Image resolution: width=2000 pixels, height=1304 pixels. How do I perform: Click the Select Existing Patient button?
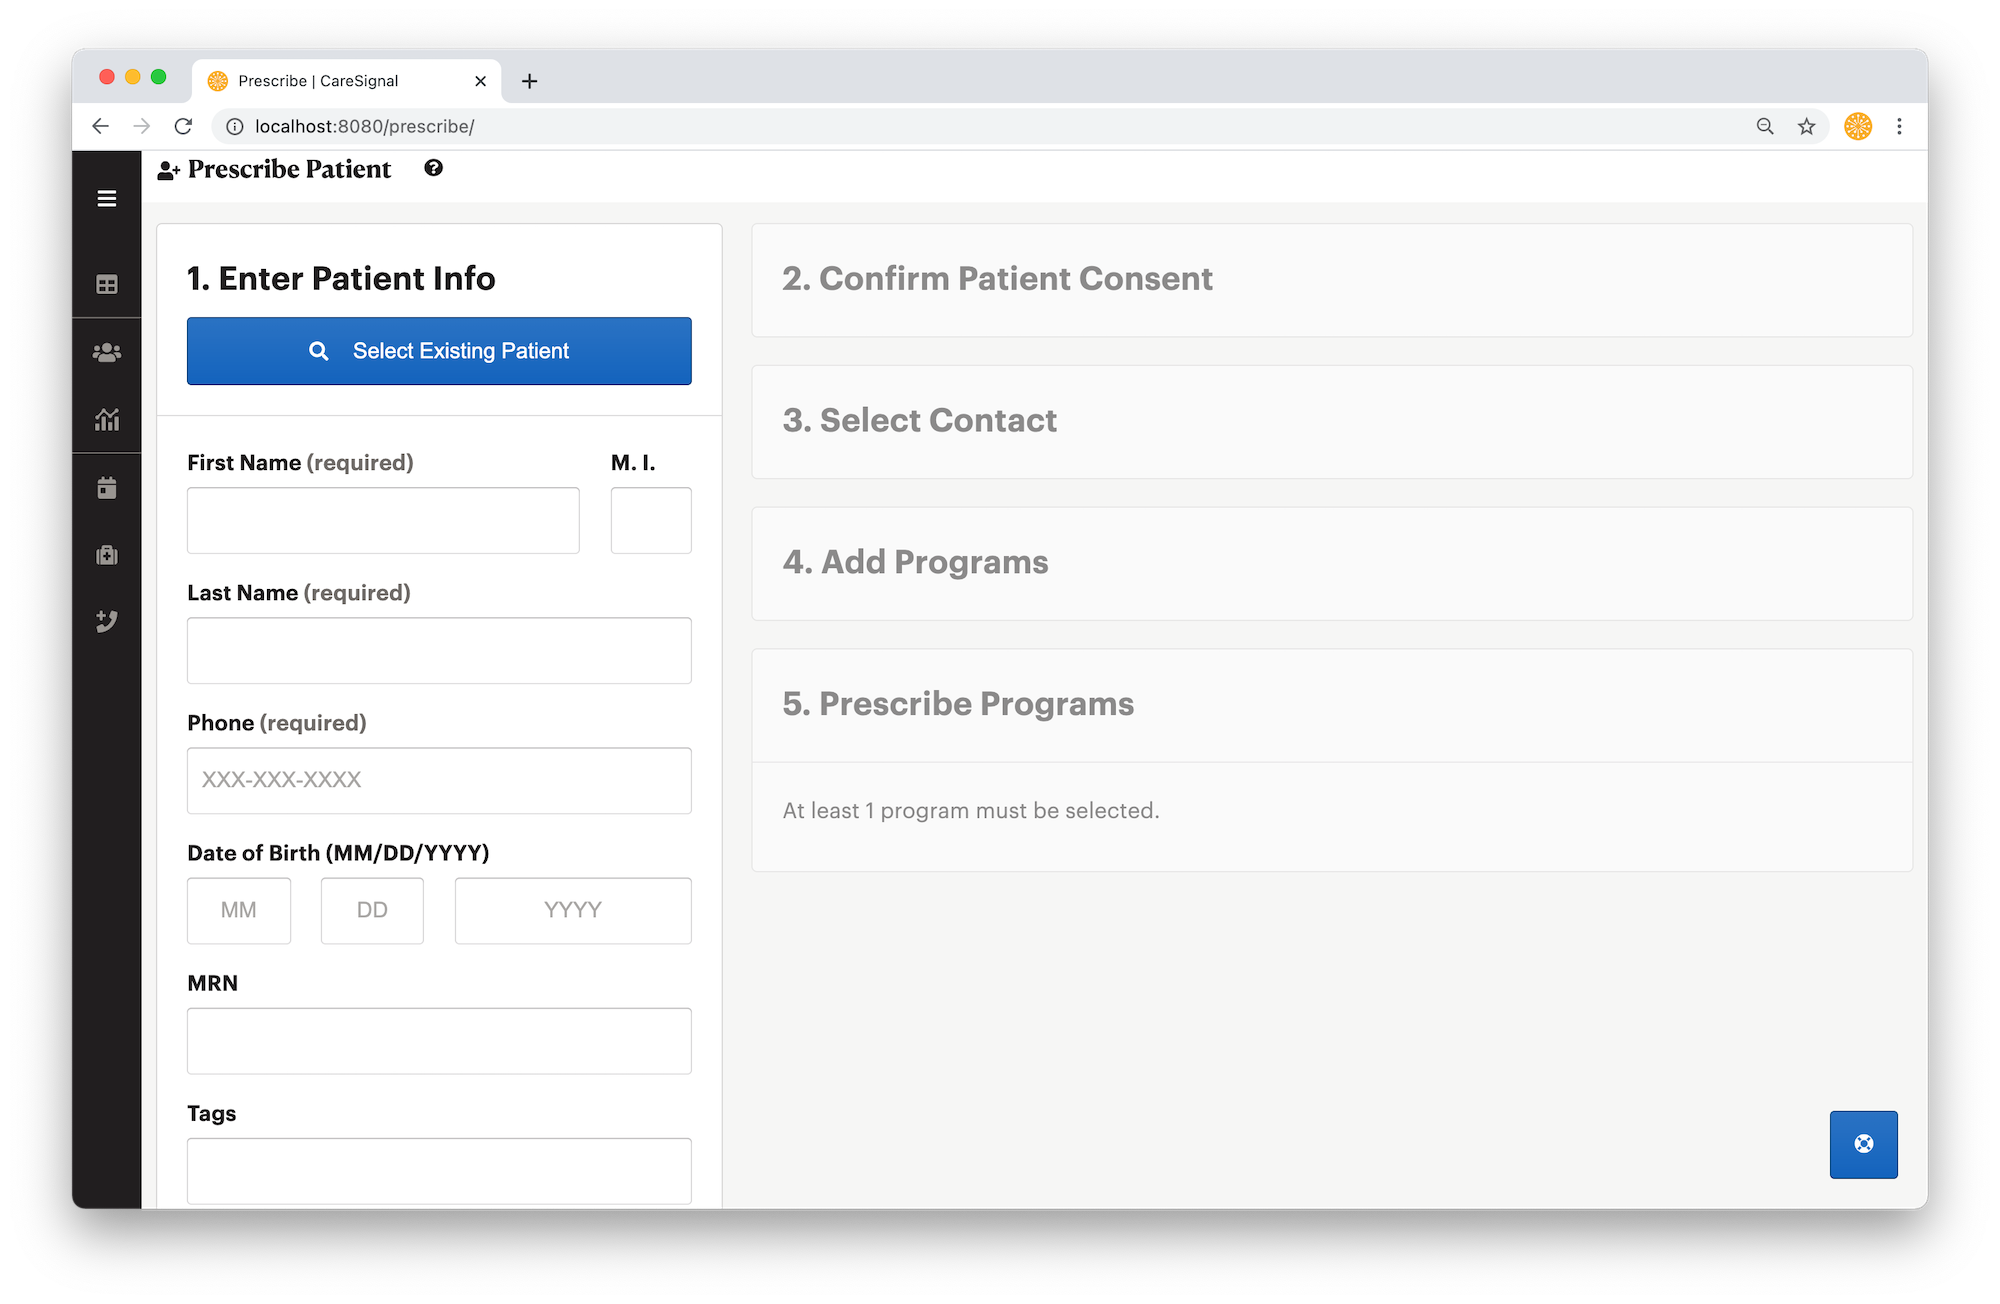pyautogui.click(x=439, y=351)
